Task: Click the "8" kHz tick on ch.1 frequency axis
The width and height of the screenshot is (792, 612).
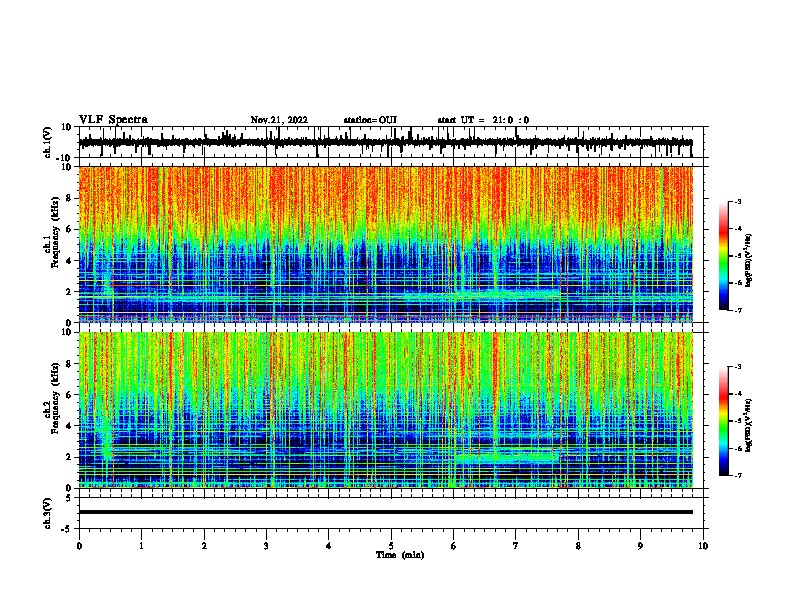Action: pos(69,198)
